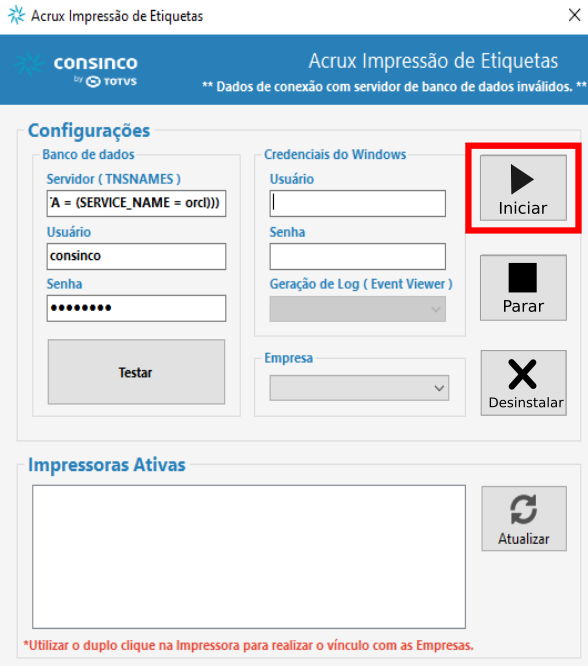588x666 pixels.
Task: Test database connection with Testar button
Action: [x=136, y=372]
